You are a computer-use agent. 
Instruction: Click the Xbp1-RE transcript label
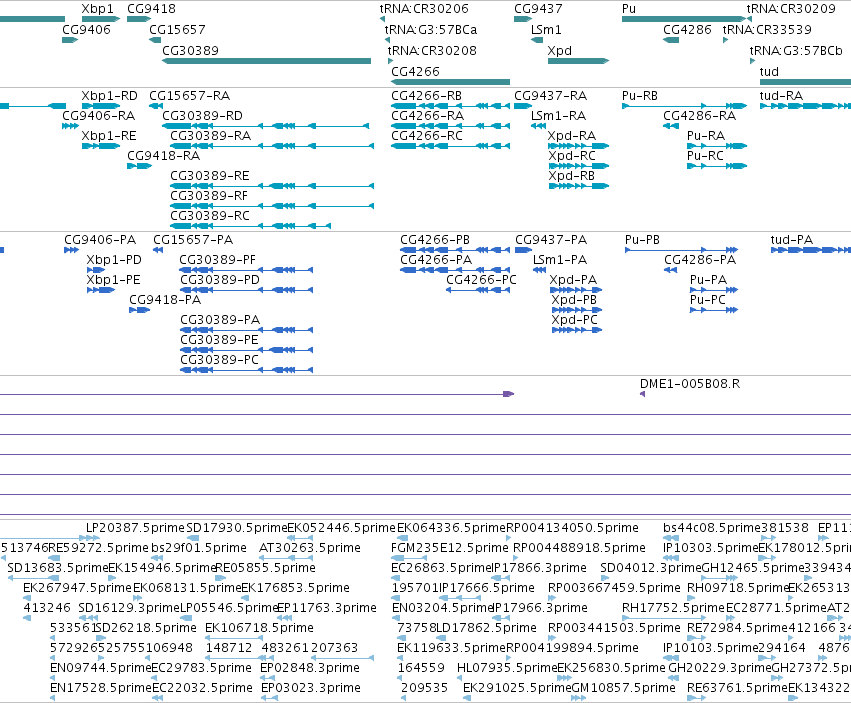[109, 136]
